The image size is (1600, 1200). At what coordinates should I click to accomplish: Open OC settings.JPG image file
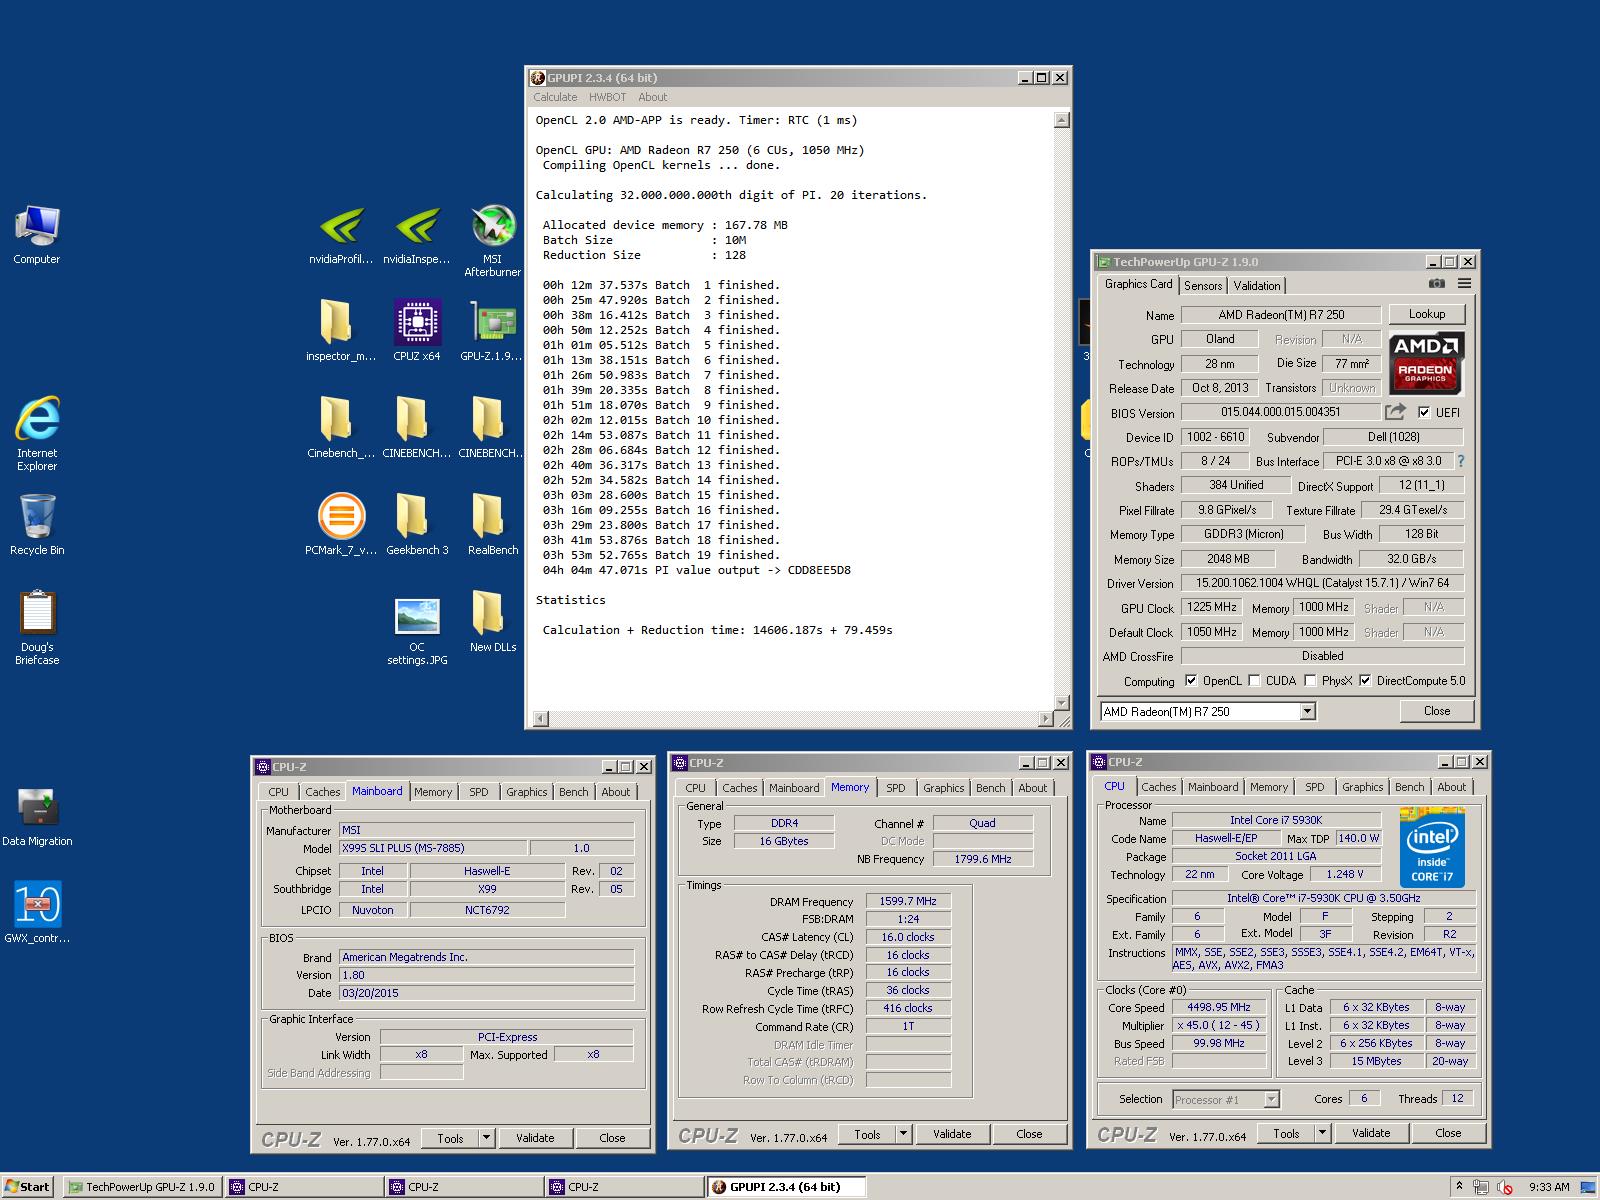(417, 630)
